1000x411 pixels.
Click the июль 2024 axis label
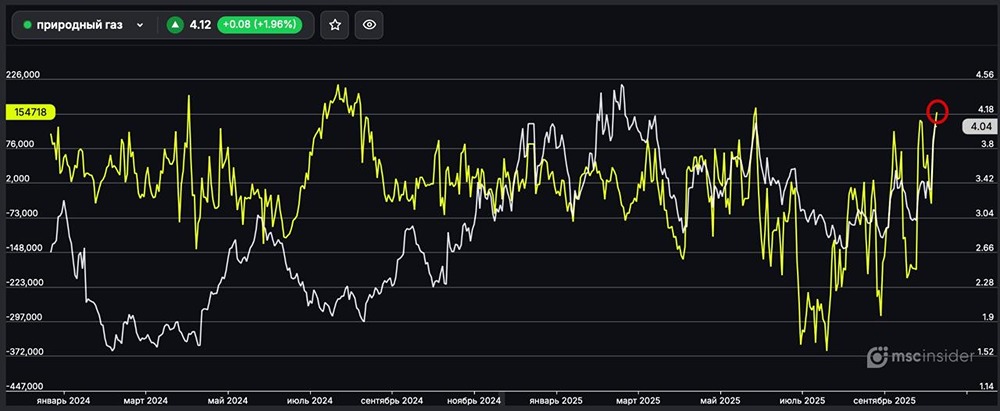point(309,400)
